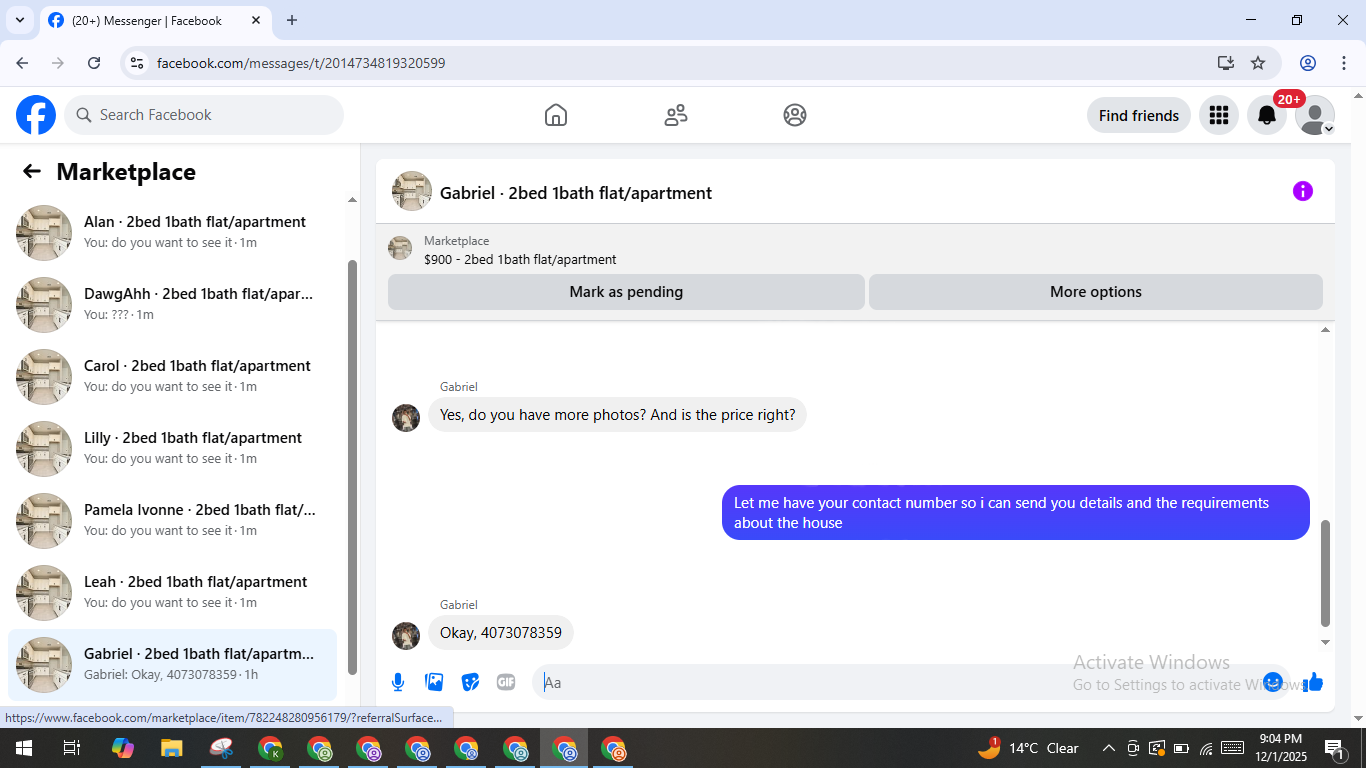Click the Find friends button

[x=1139, y=115]
